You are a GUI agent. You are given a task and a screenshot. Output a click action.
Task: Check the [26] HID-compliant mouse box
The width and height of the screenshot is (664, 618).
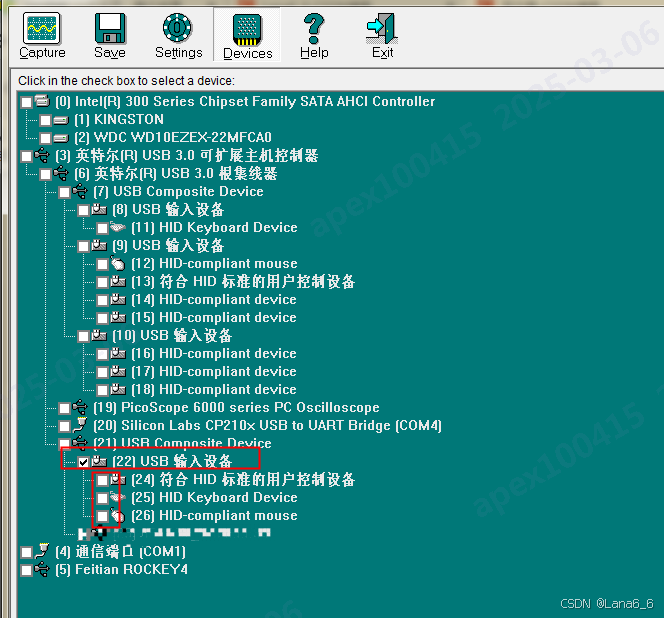(x=102, y=516)
